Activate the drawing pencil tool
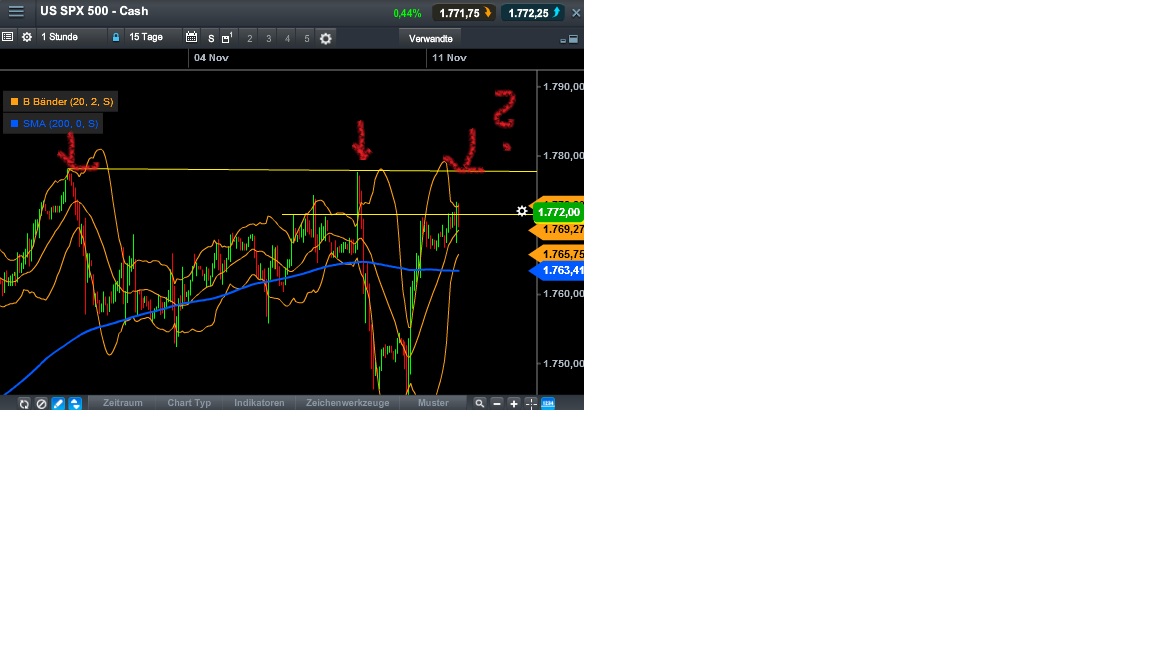 point(58,403)
